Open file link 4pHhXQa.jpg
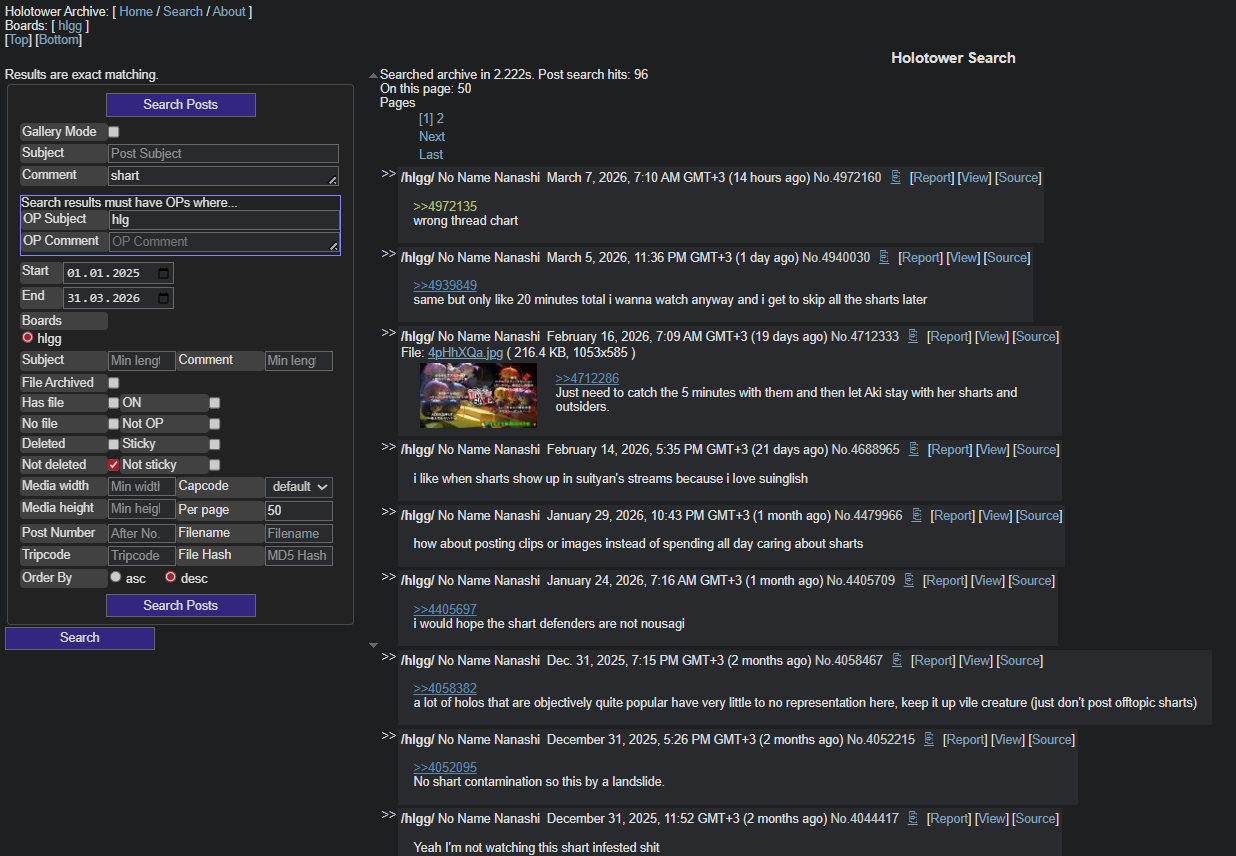1236x856 pixels. click(x=465, y=352)
